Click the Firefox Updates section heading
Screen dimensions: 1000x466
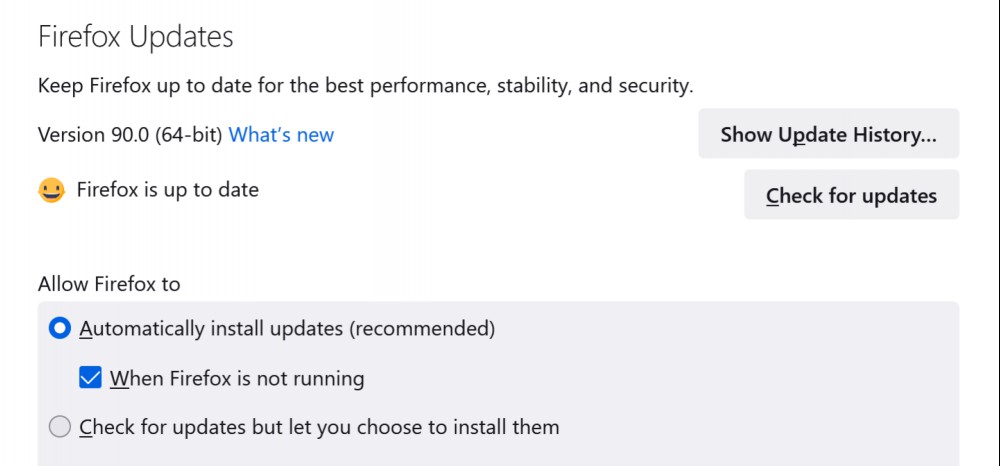[x=136, y=37]
